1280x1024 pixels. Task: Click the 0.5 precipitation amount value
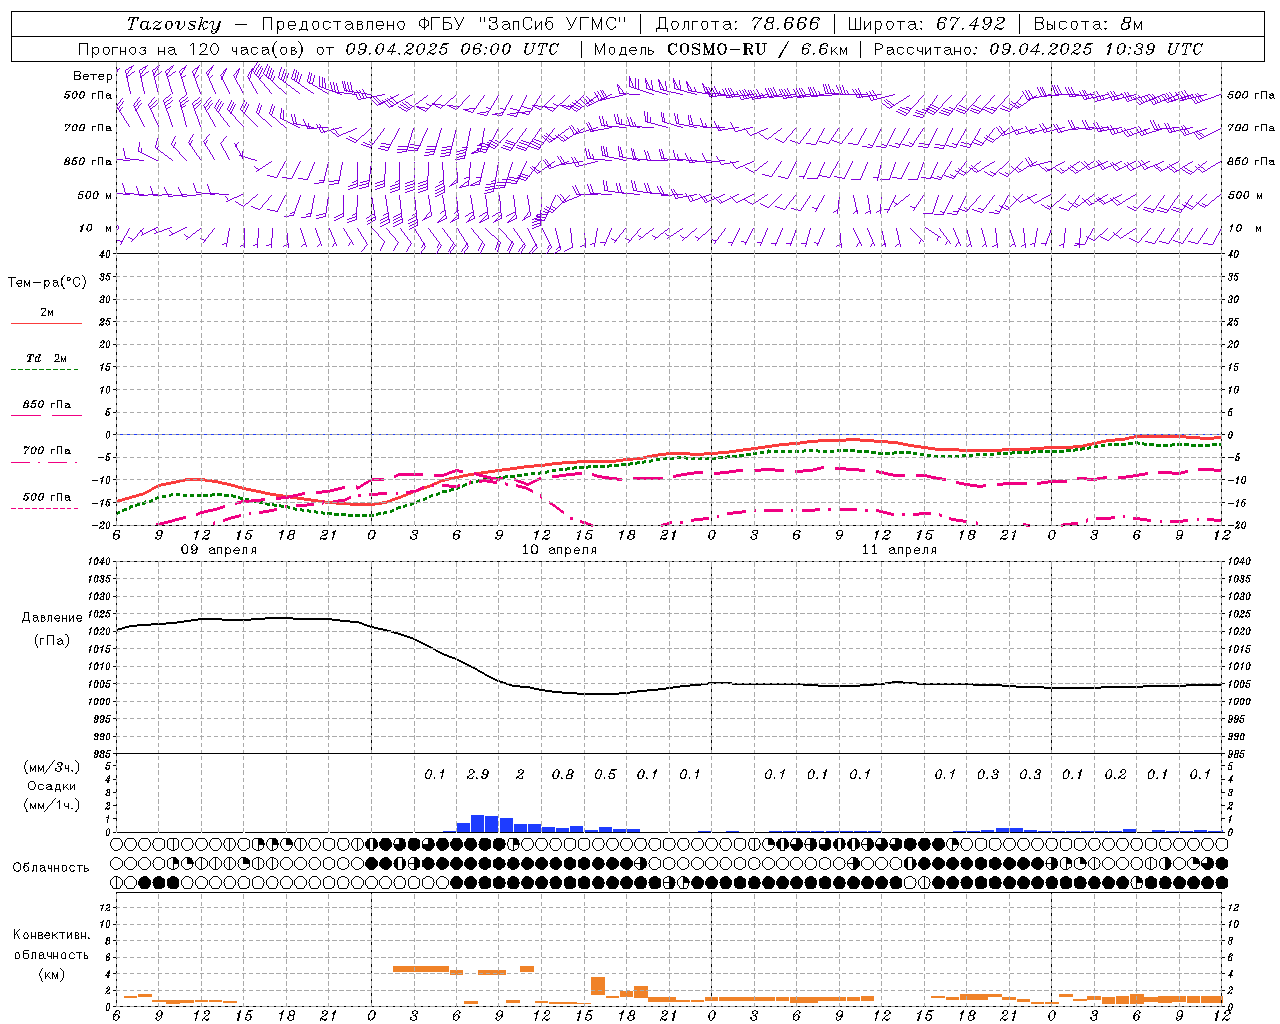pyautogui.click(x=605, y=774)
